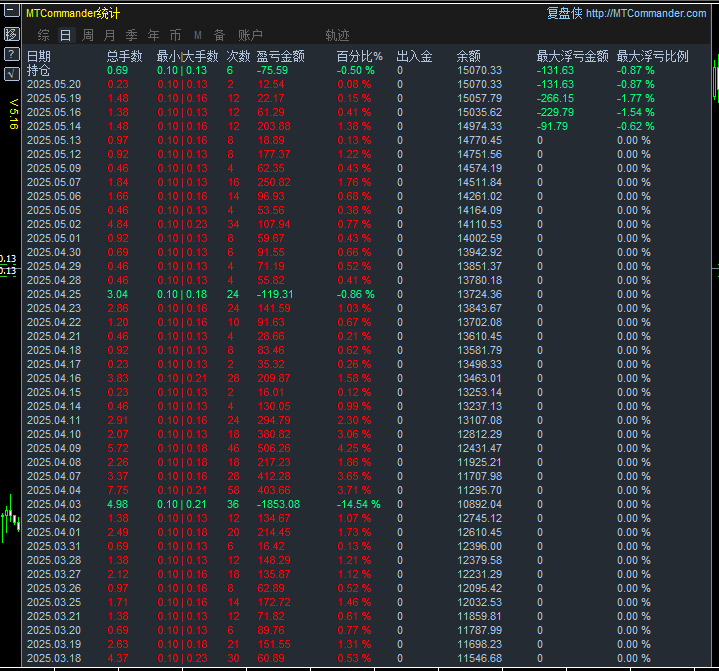Open the 年 yearly statistics tab

click(154, 35)
